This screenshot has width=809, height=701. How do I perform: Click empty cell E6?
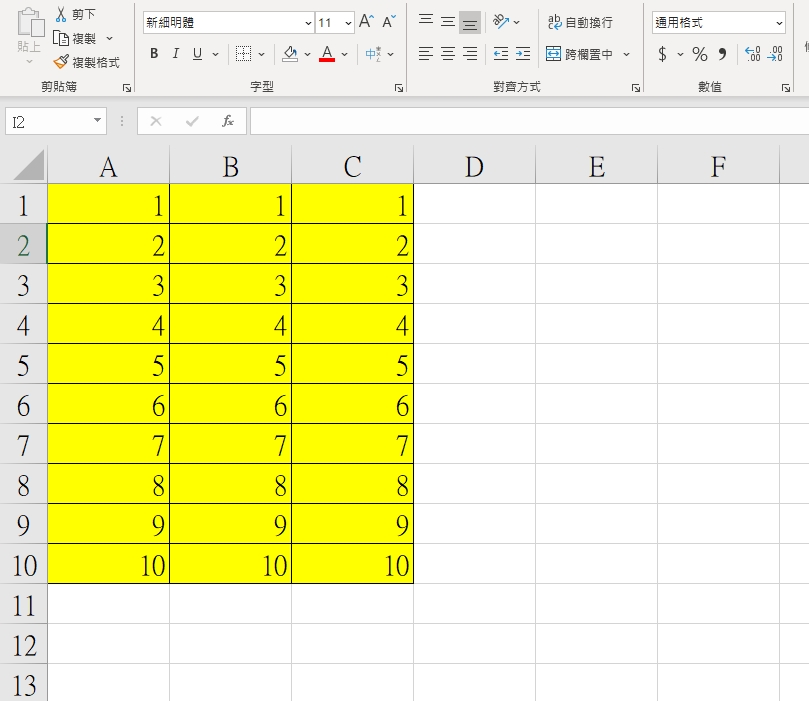tap(596, 404)
